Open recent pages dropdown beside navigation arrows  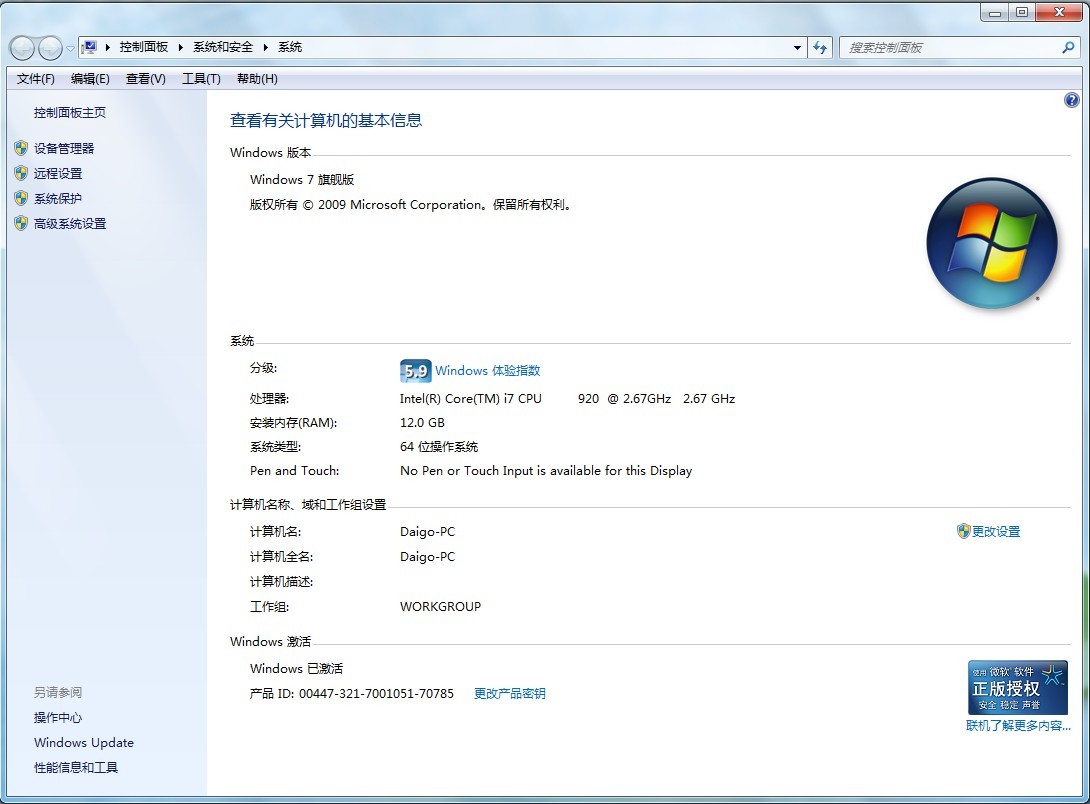point(70,49)
